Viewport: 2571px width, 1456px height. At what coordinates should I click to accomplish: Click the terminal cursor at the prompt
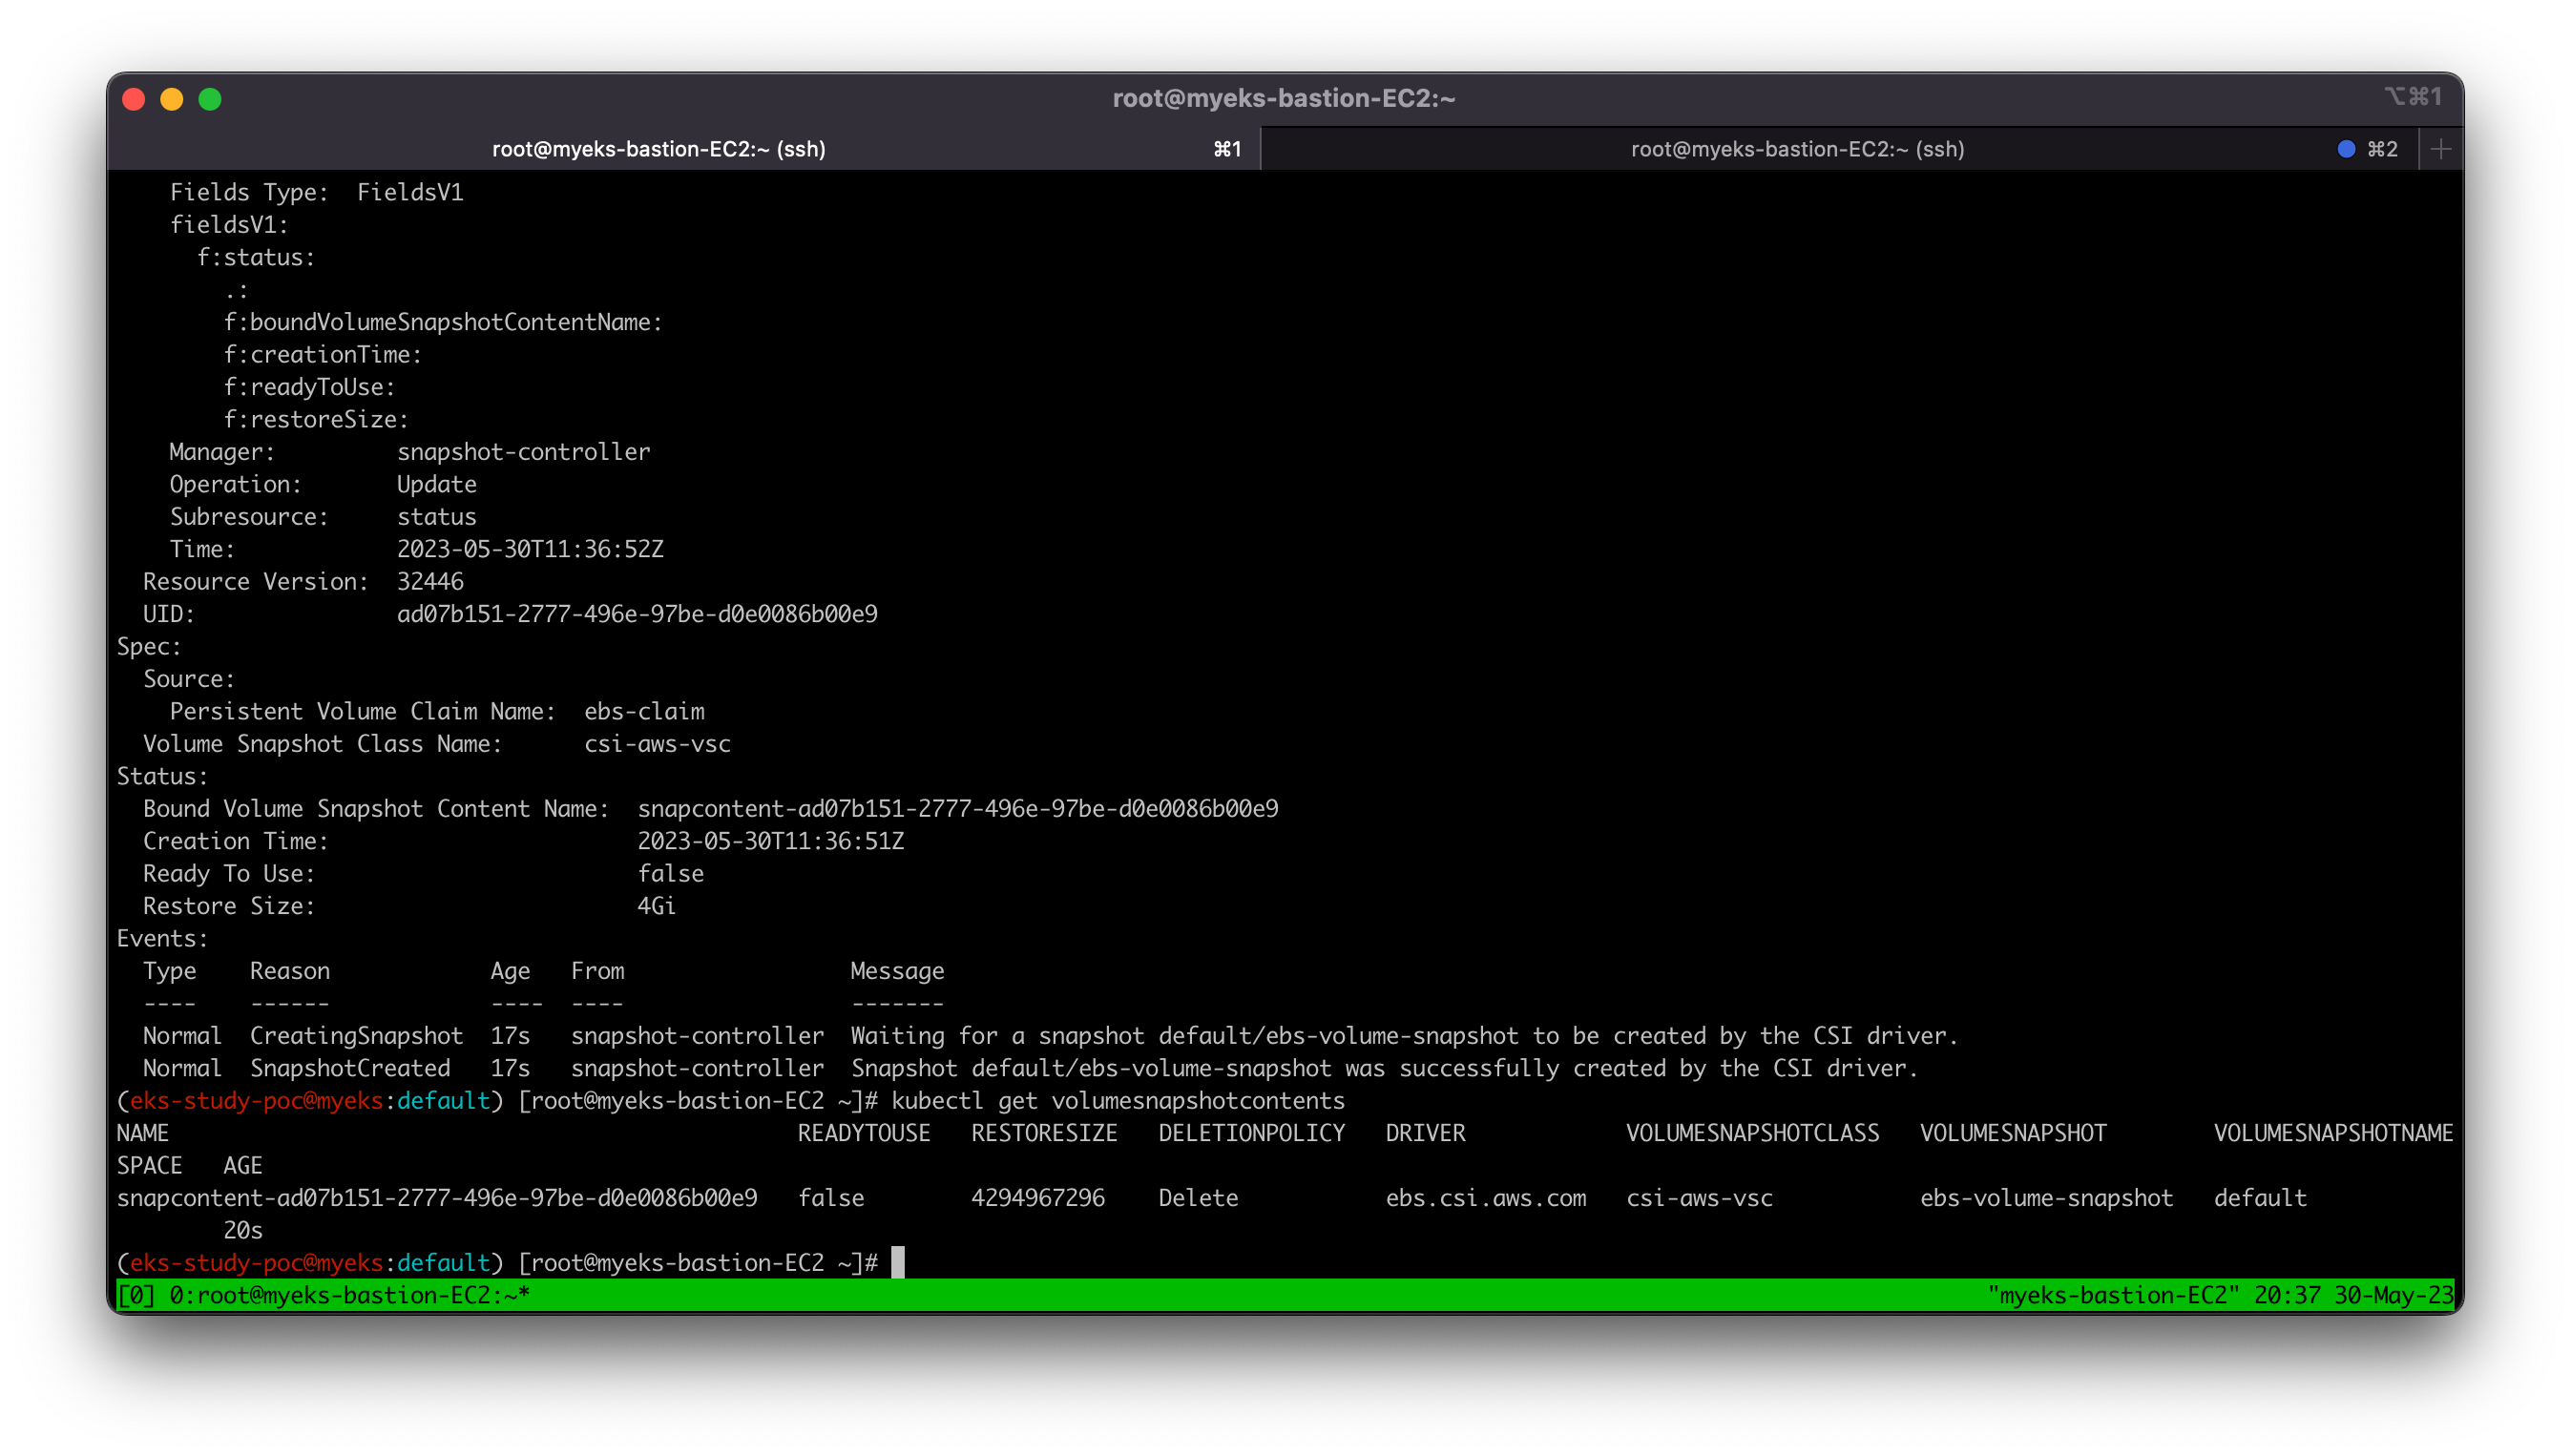coord(898,1262)
